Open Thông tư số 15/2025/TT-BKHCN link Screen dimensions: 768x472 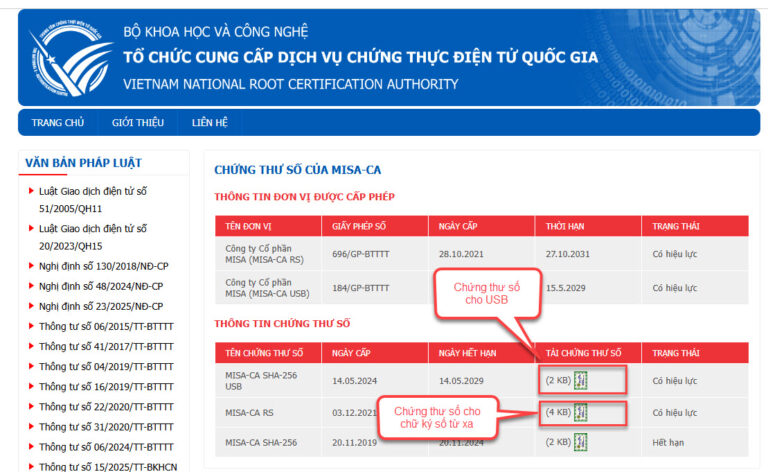108,467
